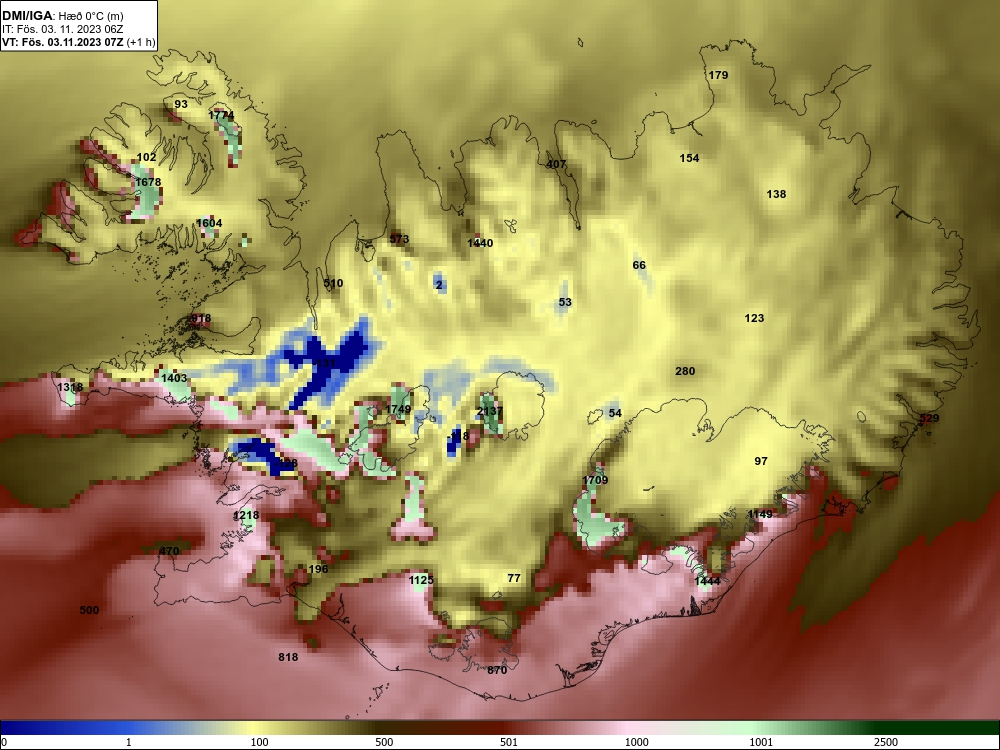
Task: Click the 1001 tick on the legend
Action: [x=761, y=742]
